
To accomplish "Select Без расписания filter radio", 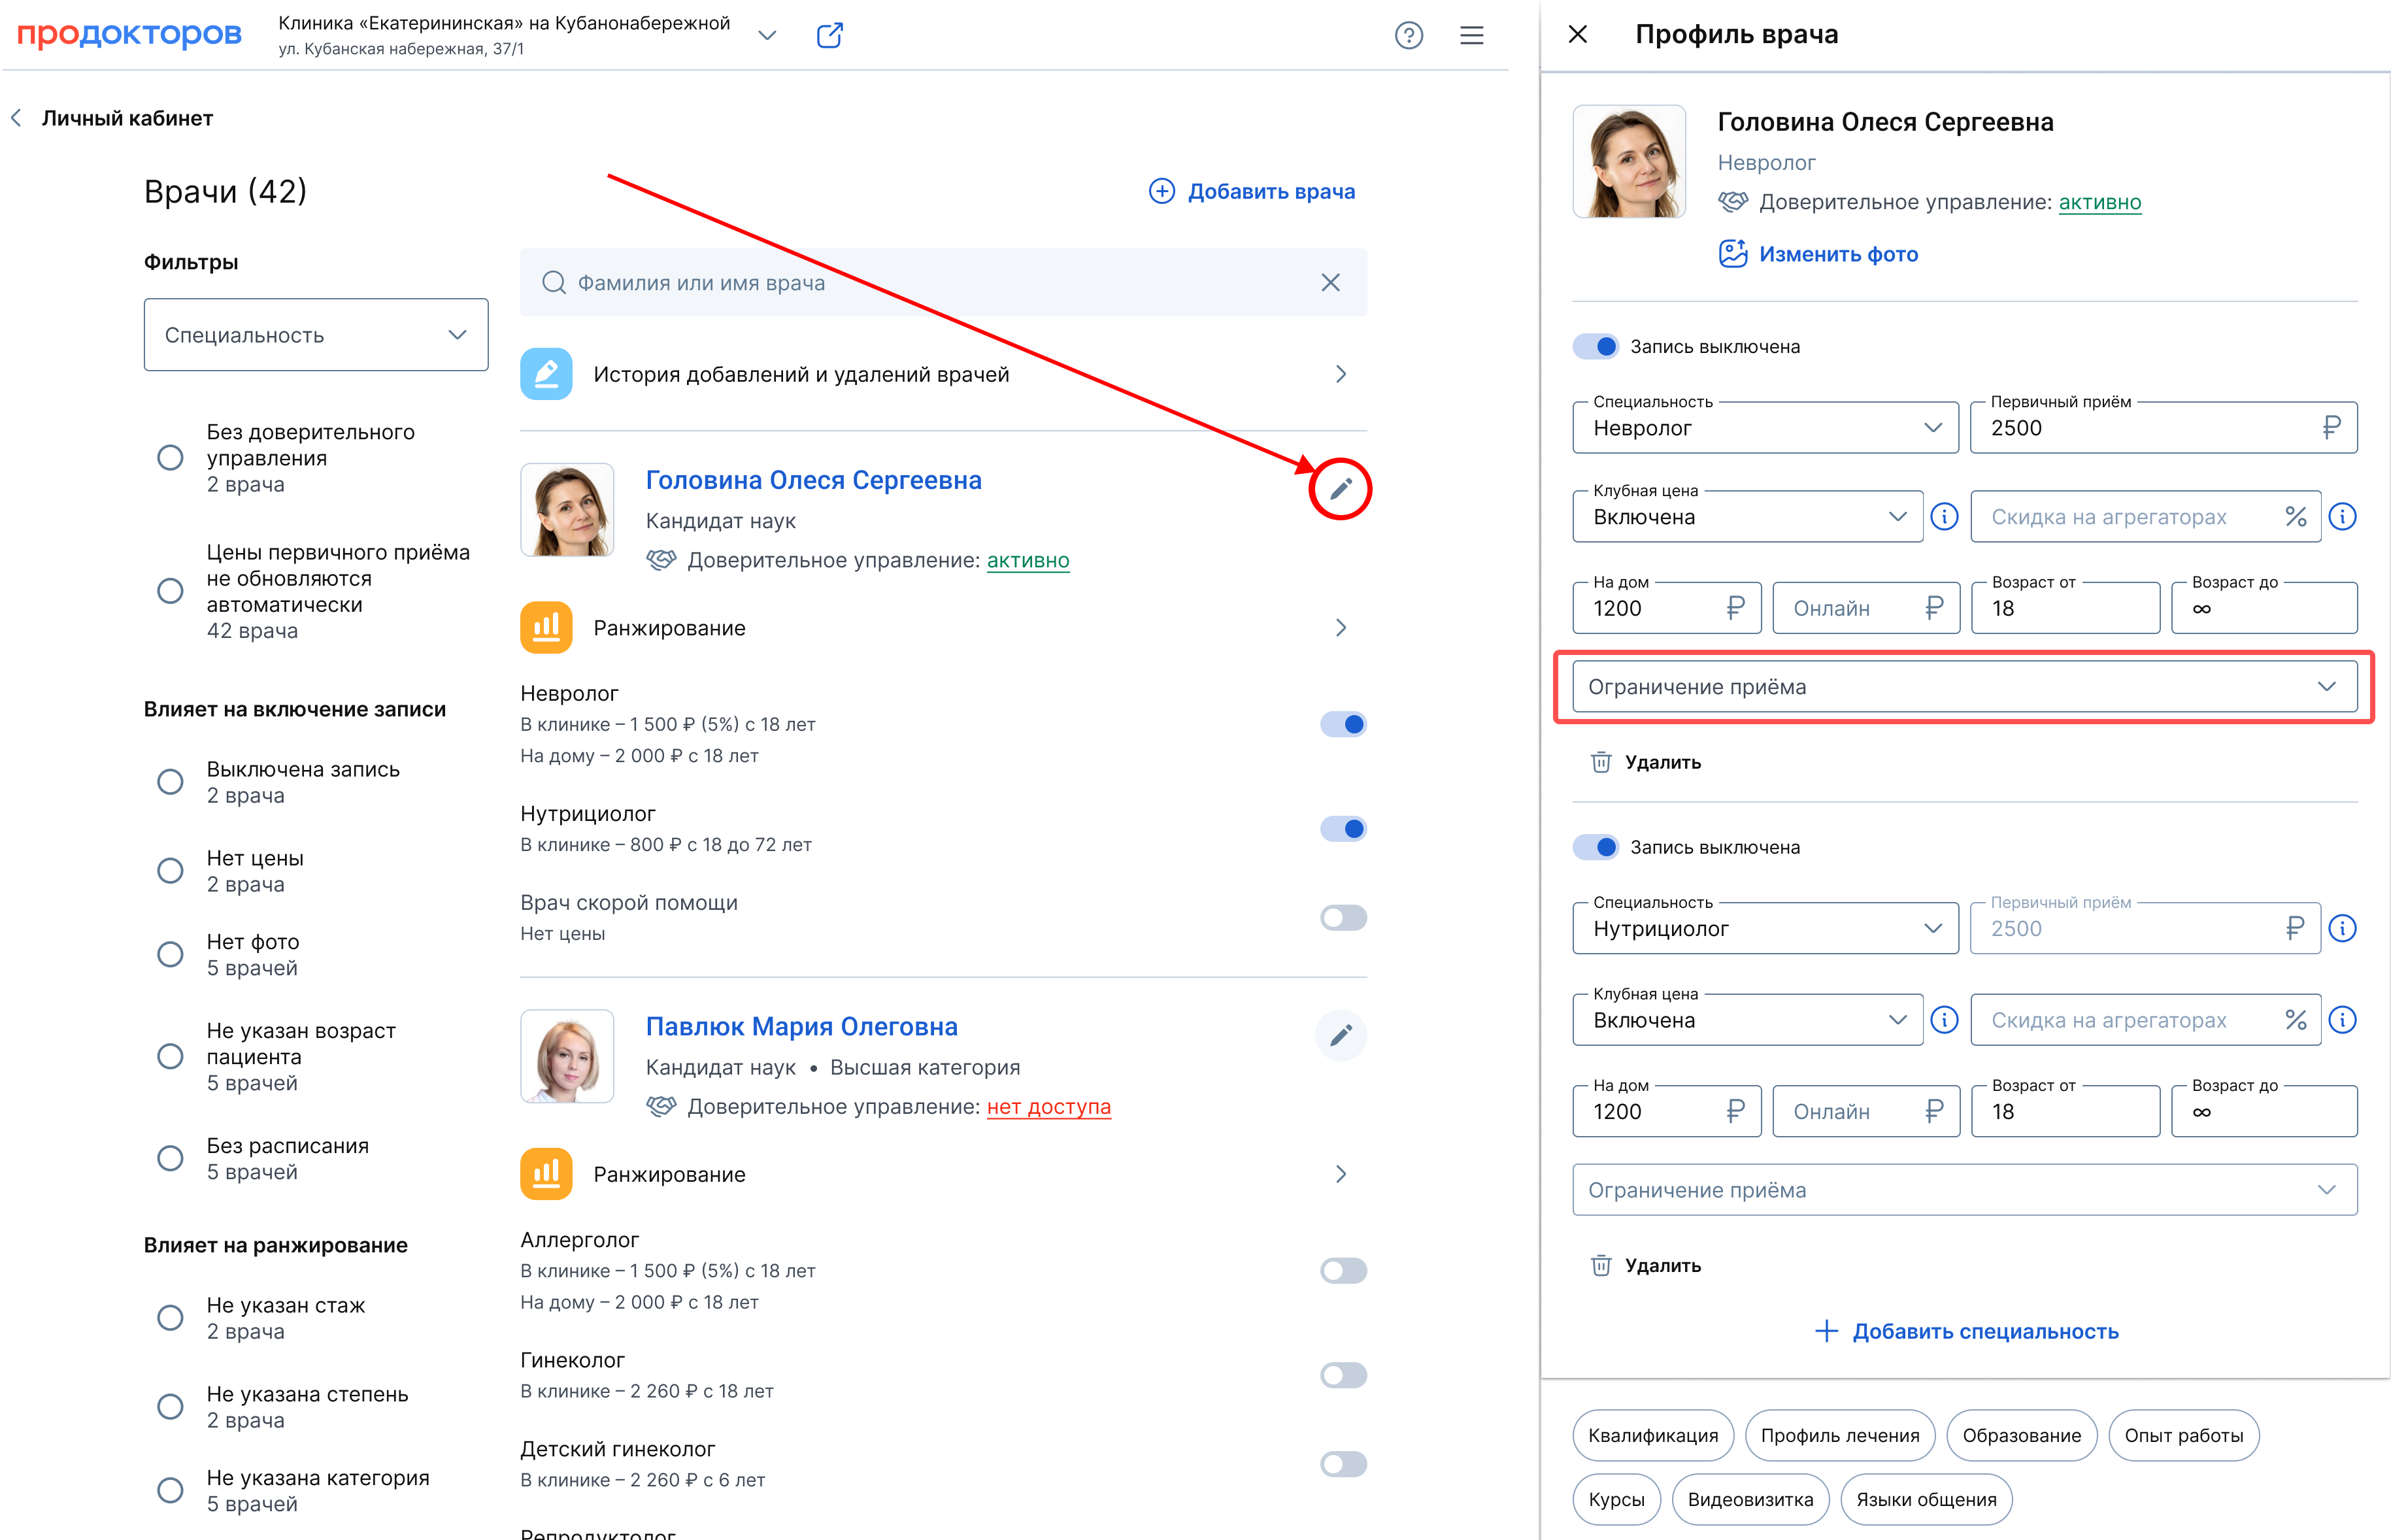I will (x=170, y=1159).
